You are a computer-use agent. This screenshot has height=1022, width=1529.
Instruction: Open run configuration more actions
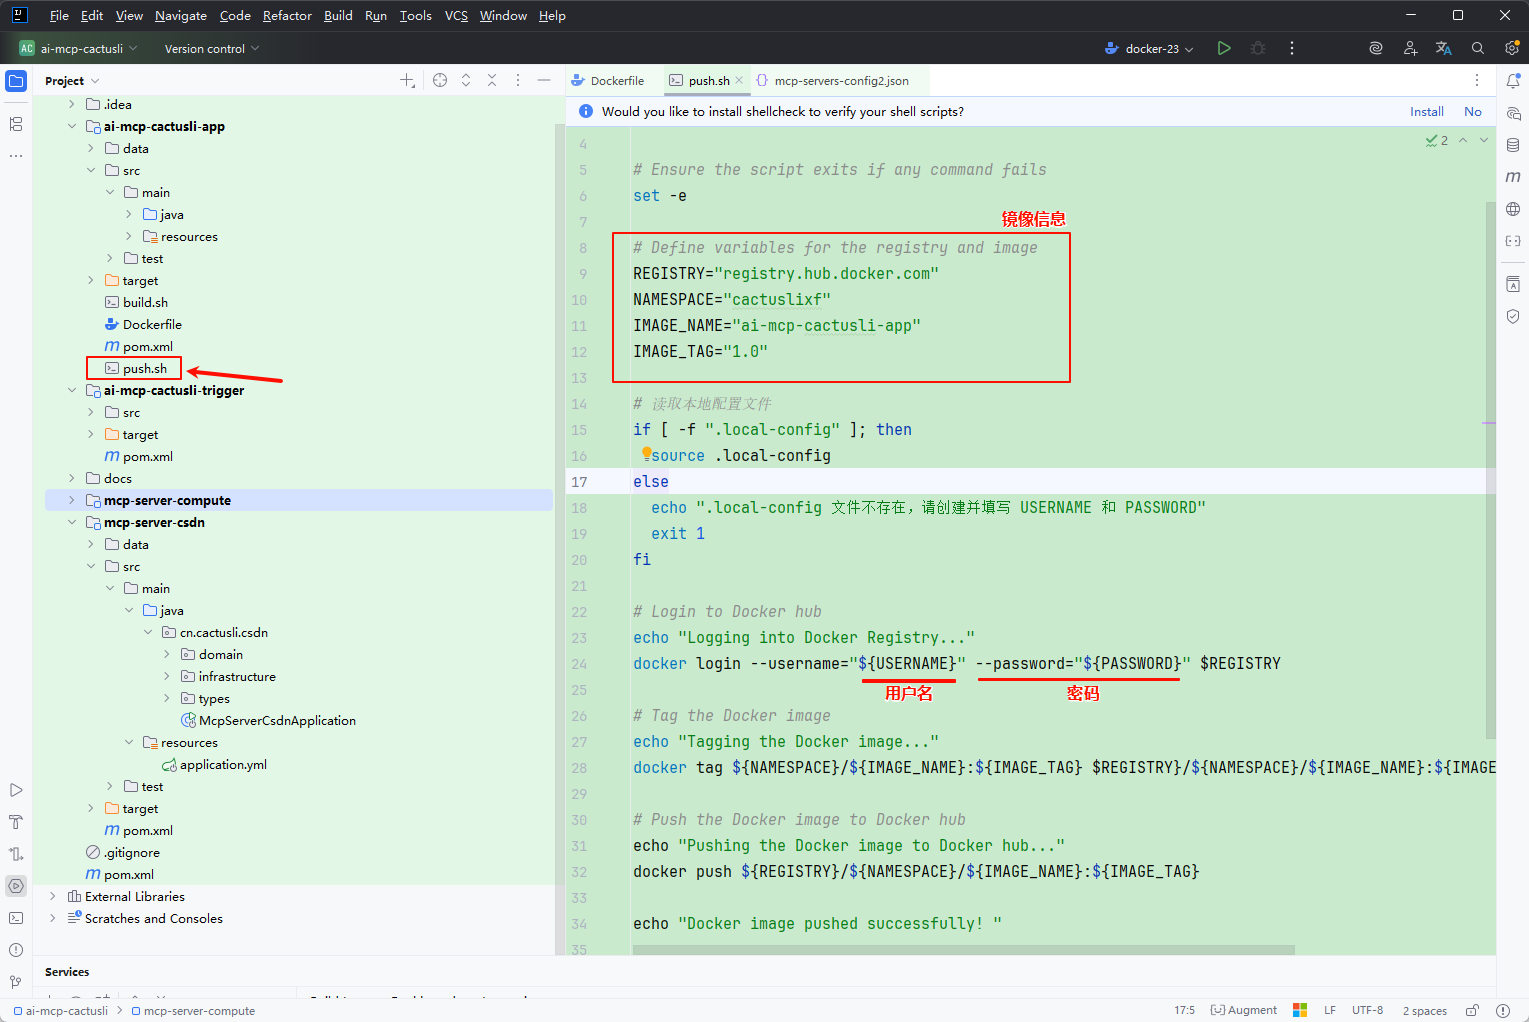1292,48
